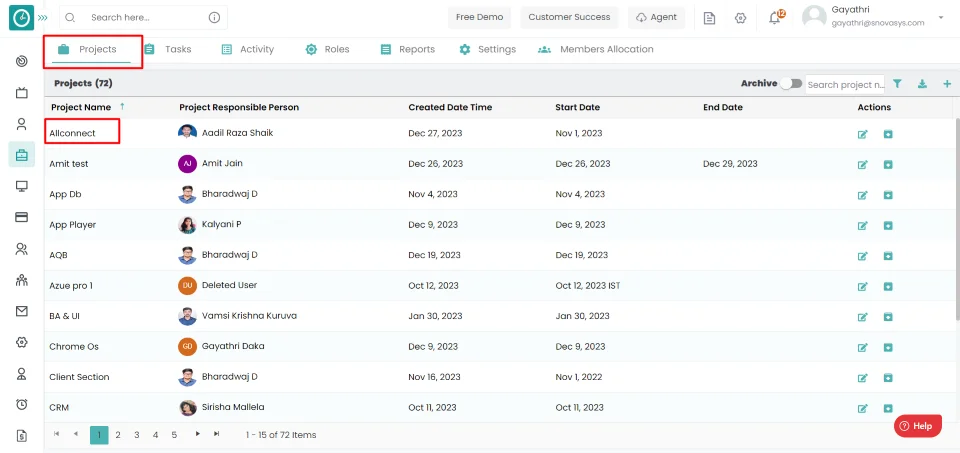Open sidebar user badge icon
This screenshot has width=960, height=453.
(21, 373)
